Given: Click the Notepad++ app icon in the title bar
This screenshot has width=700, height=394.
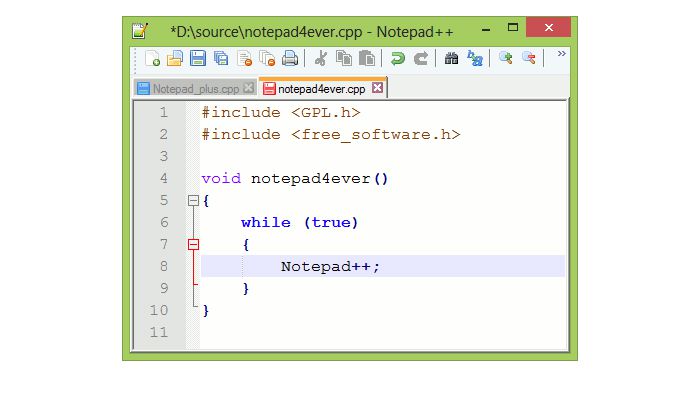Looking at the screenshot, I should (x=140, y=30).
